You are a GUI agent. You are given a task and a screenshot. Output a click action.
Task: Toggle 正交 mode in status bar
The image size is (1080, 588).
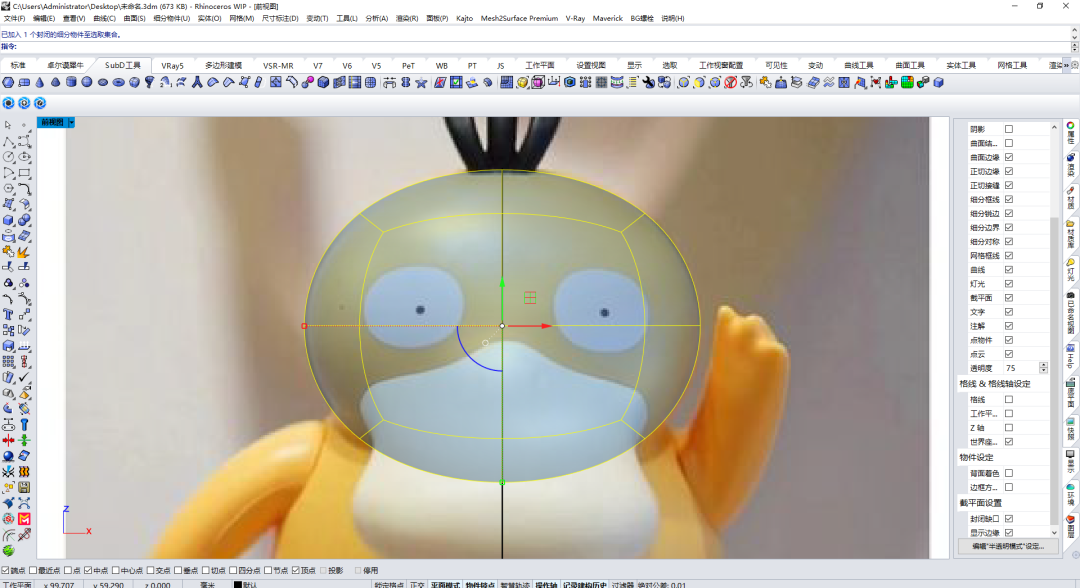[417, 585]
